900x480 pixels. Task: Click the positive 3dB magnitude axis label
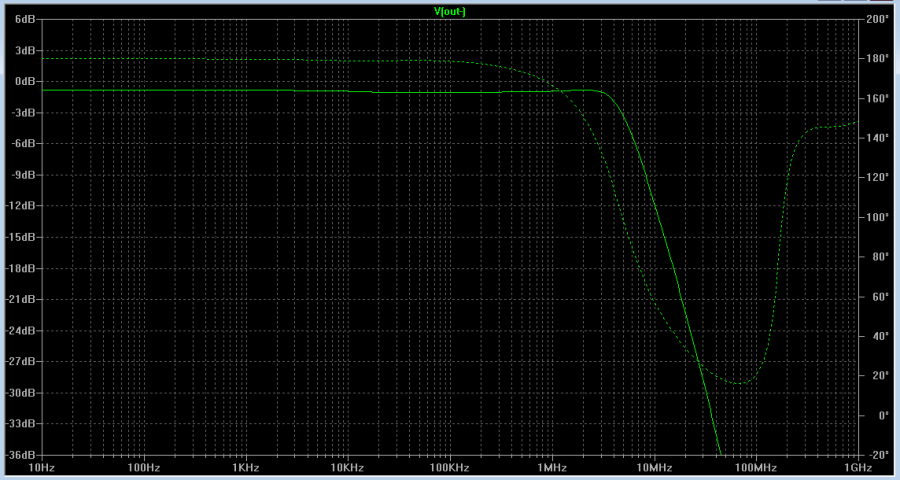click(25, 50)
